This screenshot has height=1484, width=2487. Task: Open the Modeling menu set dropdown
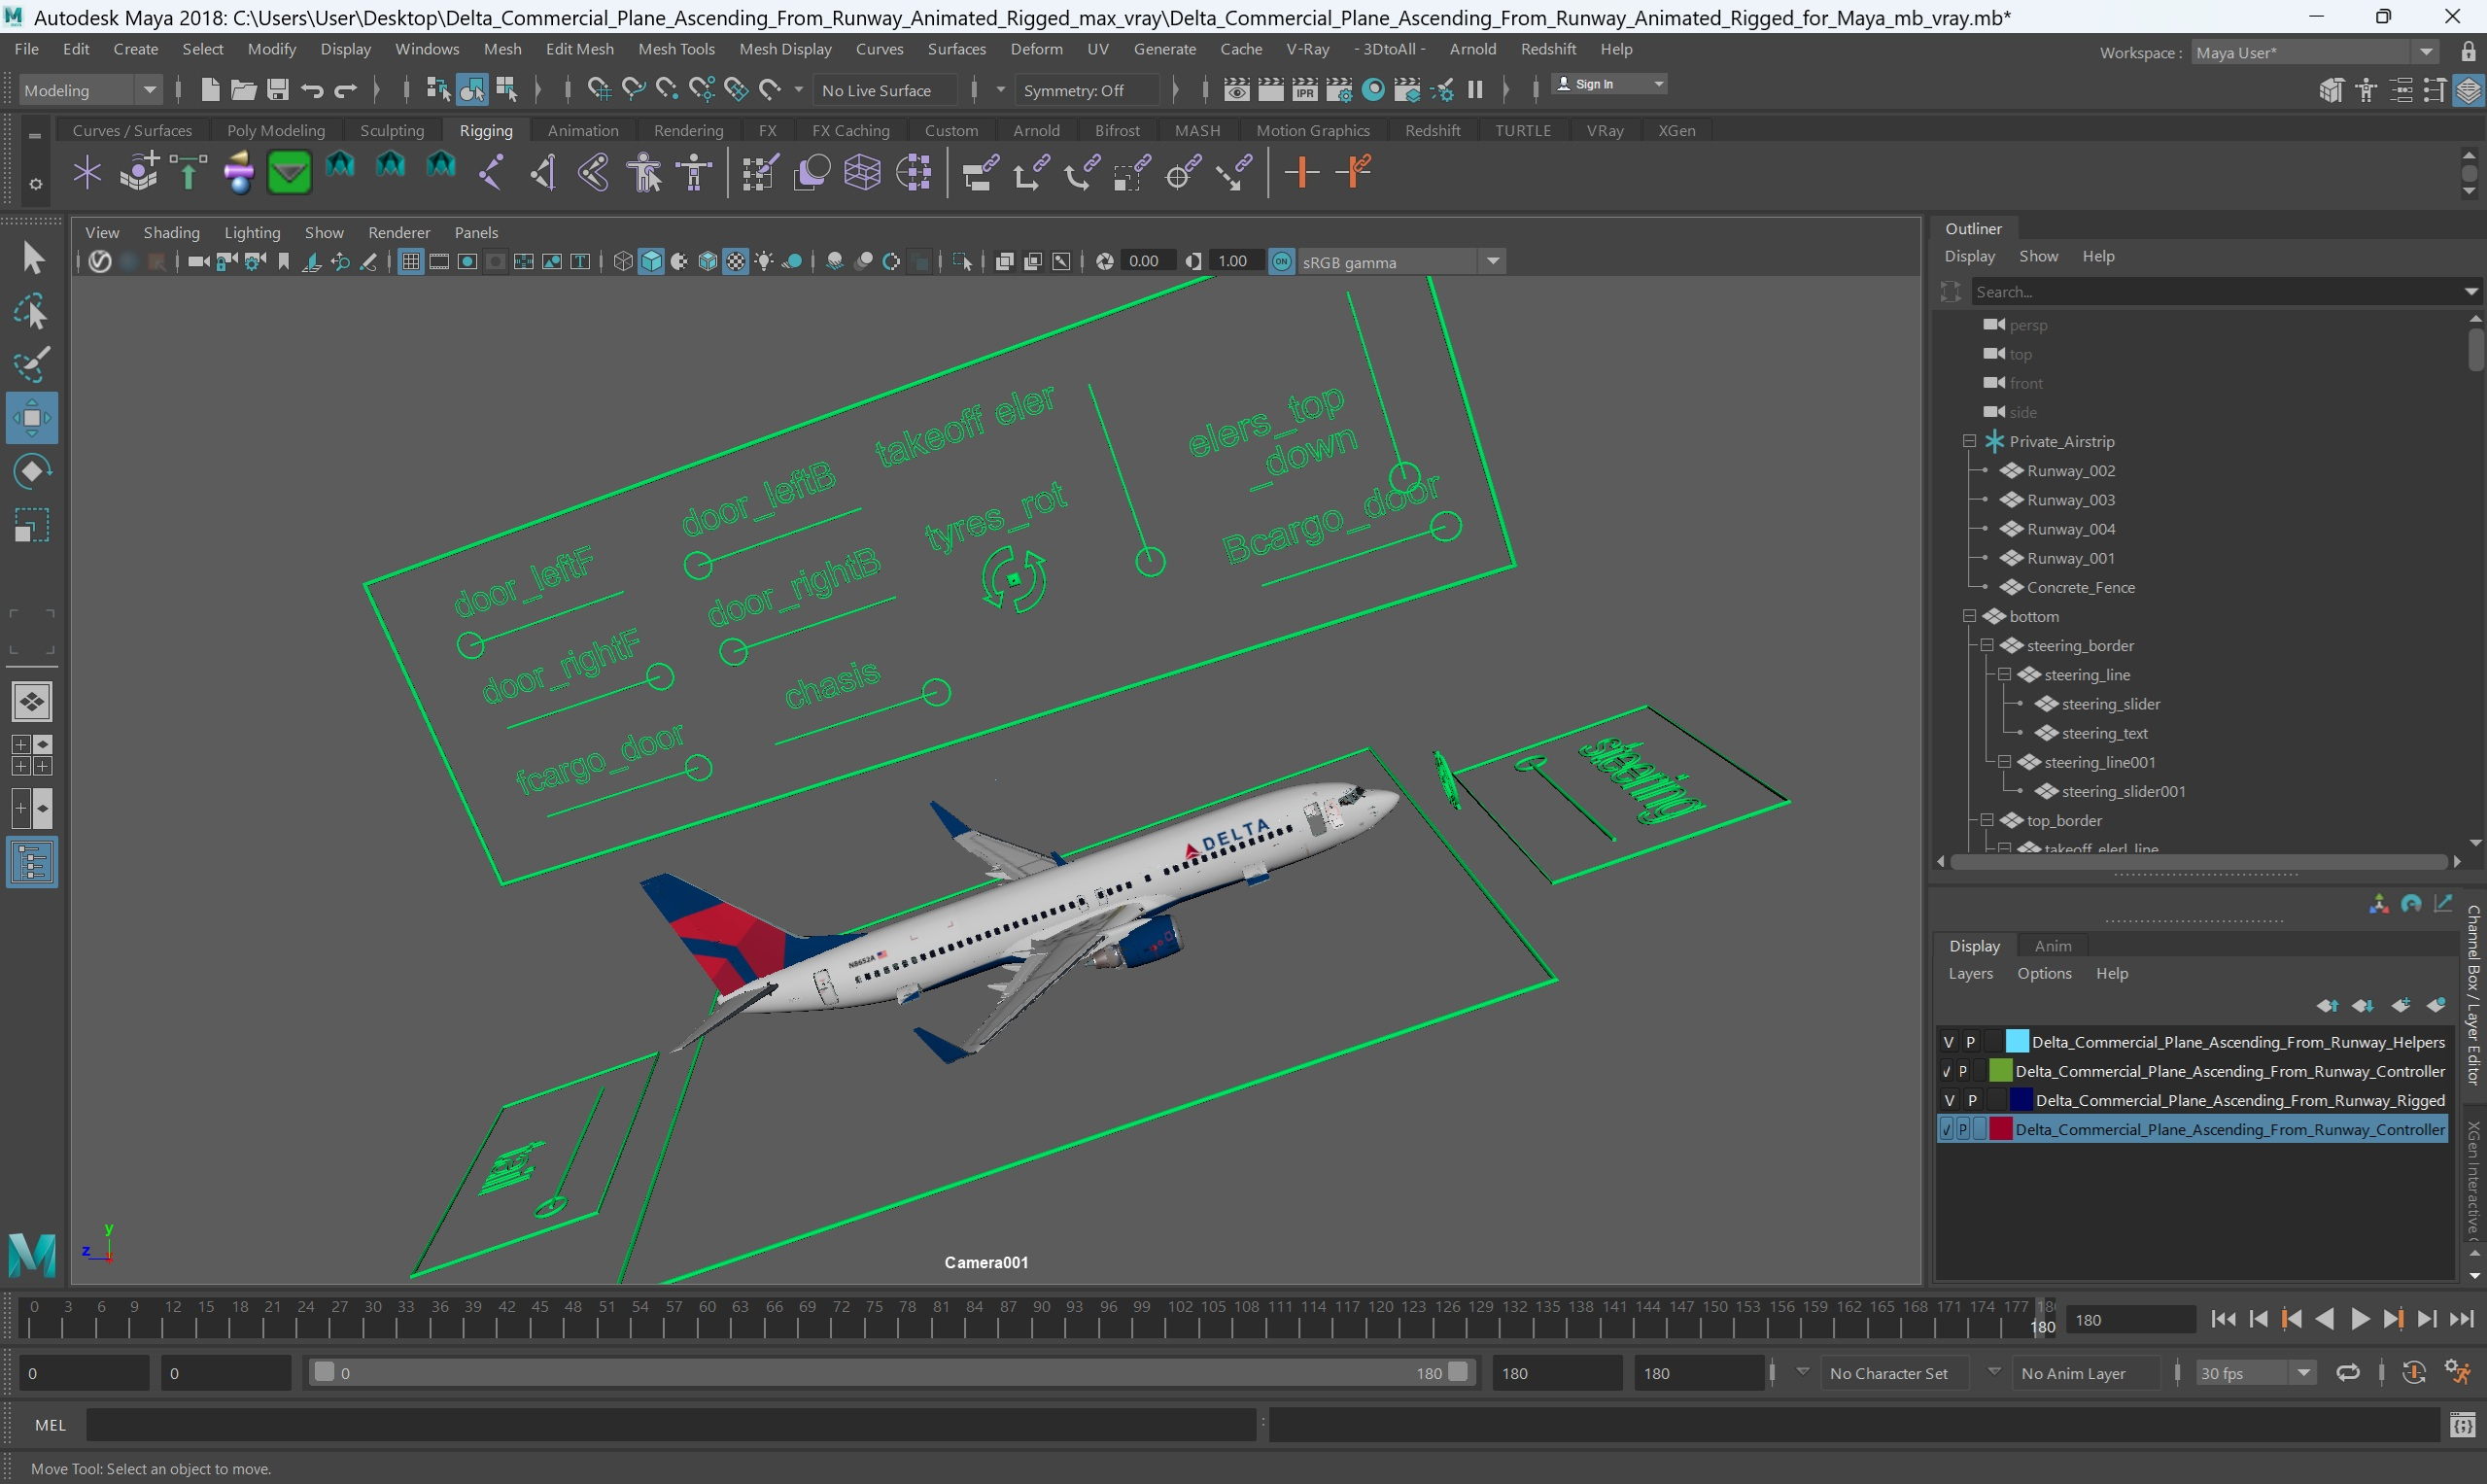(90, 90)
